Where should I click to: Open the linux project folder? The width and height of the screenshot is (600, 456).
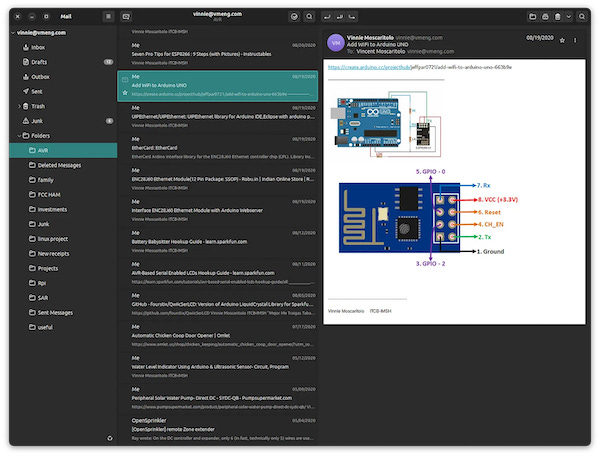click(63, 239)
